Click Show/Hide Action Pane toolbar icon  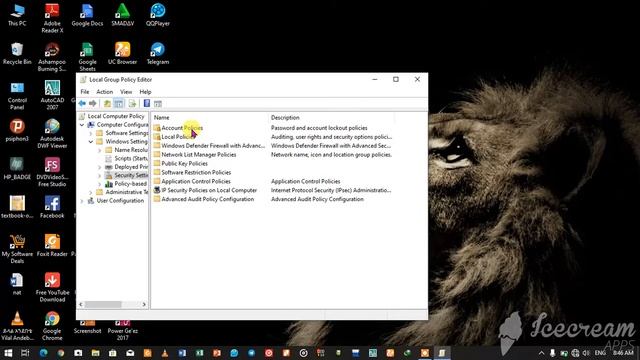pos(158,104)
